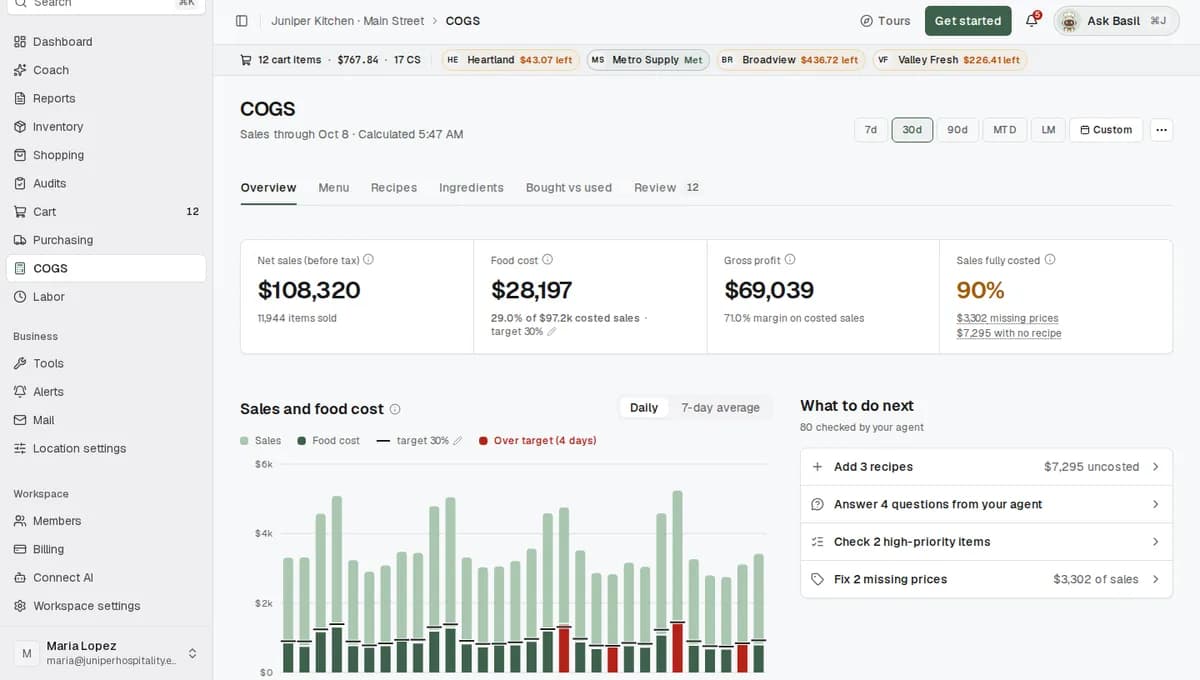Screen dimensions: 1200x680
Task: Click info icon next to Gross profit
Action: click(790, 260)
